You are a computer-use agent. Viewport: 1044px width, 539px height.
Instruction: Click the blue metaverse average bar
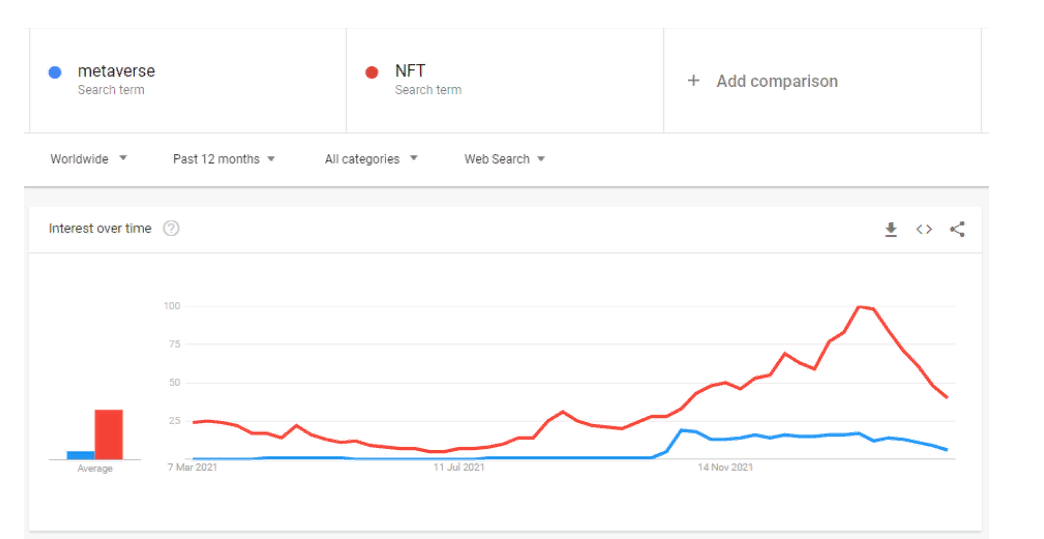81,455
